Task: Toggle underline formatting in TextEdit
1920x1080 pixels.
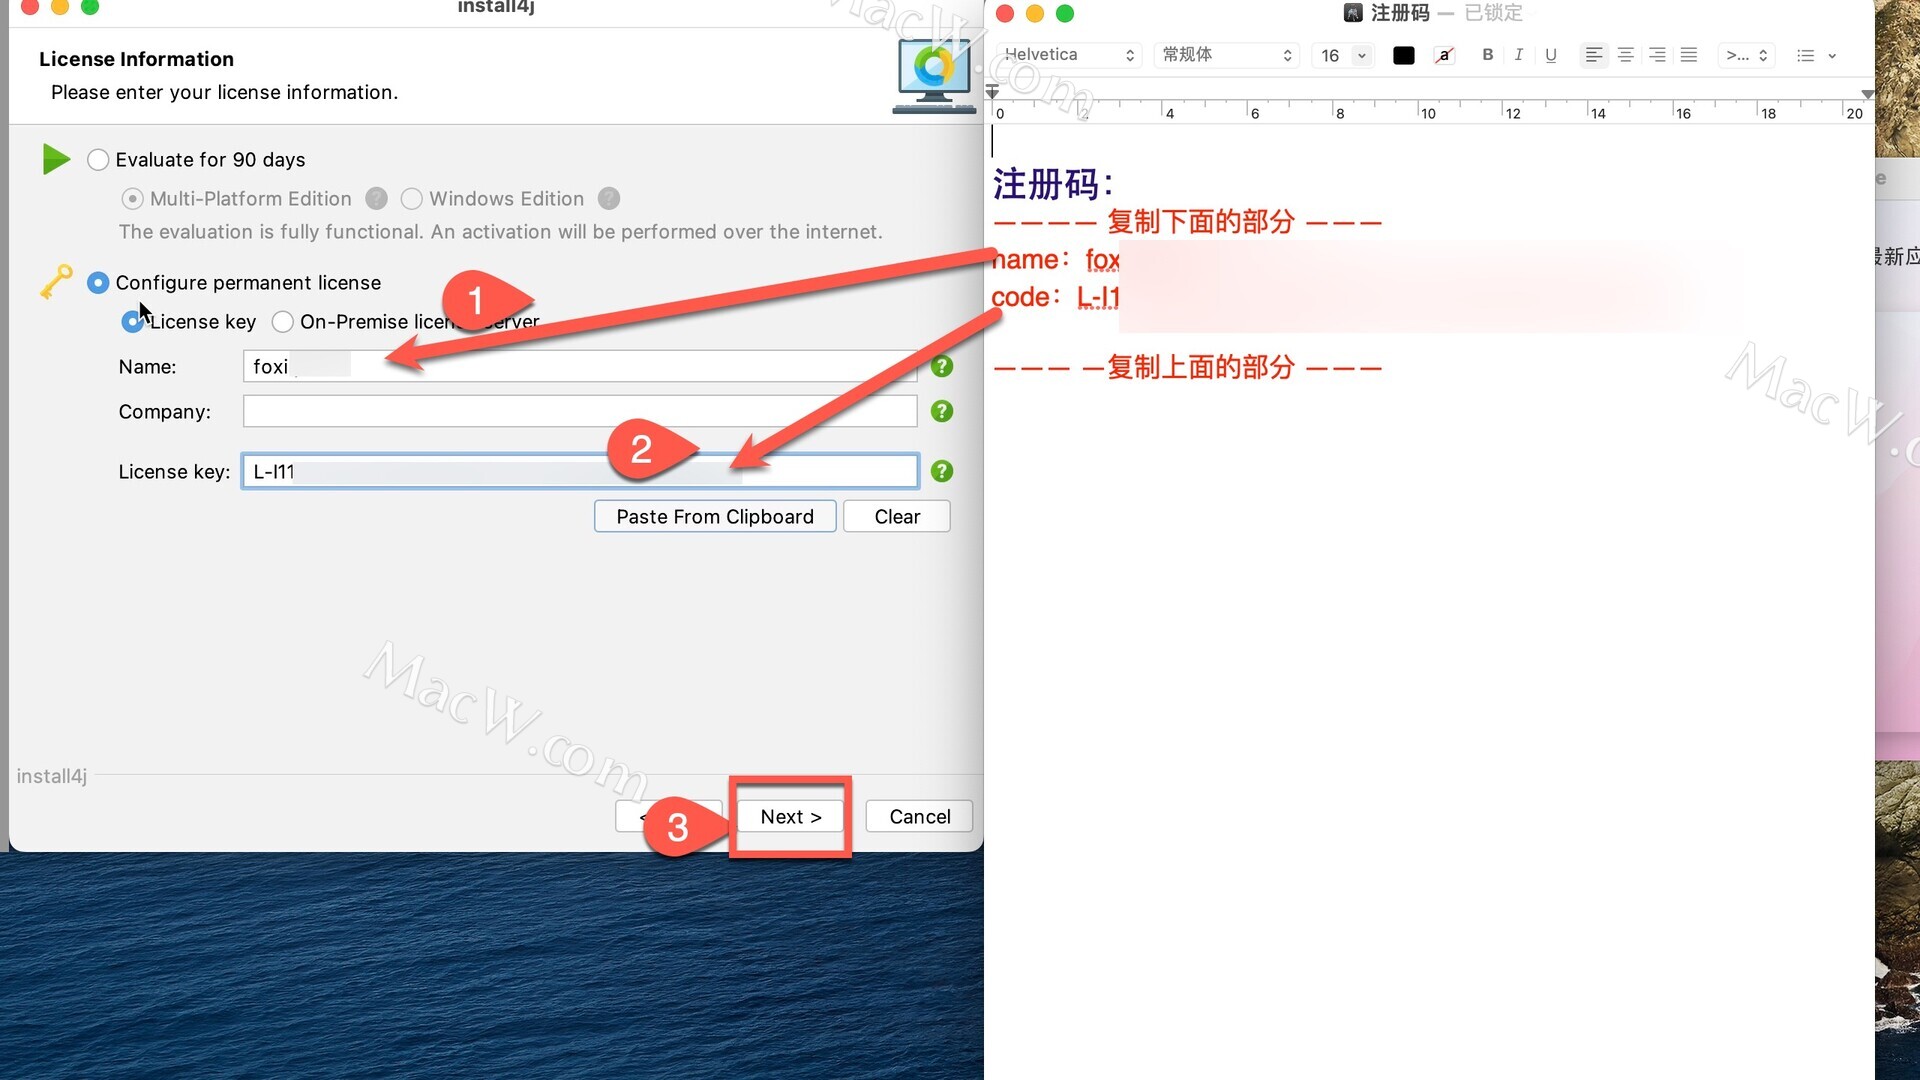Action: [x=1551, y=55]
